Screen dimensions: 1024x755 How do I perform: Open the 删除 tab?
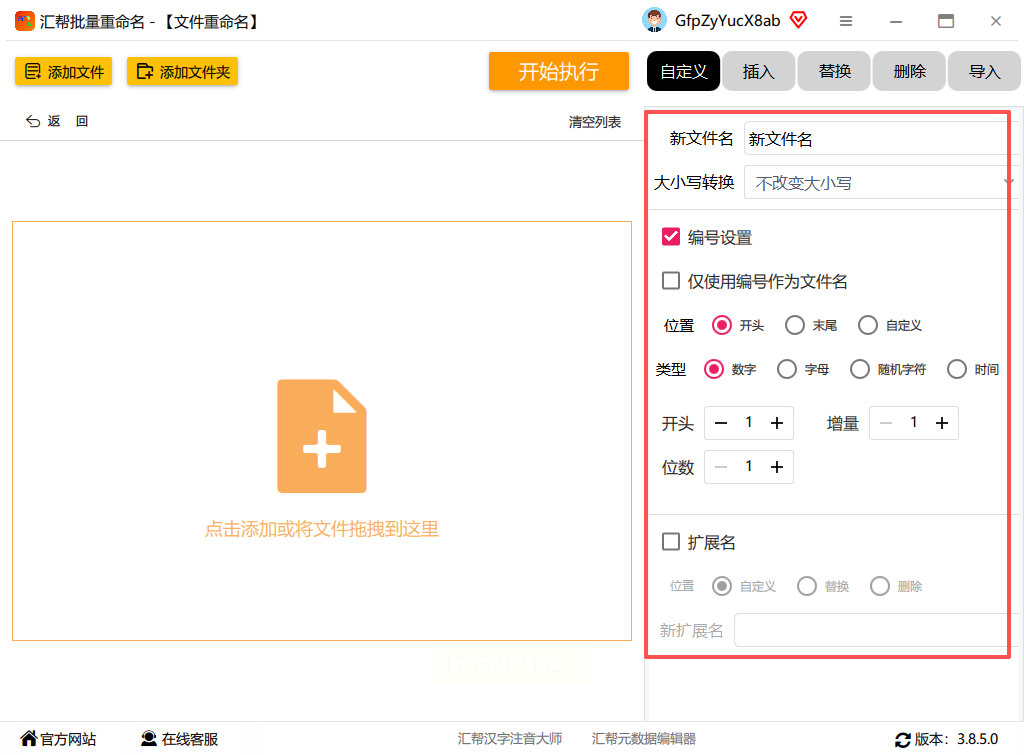tap(909, 71)
